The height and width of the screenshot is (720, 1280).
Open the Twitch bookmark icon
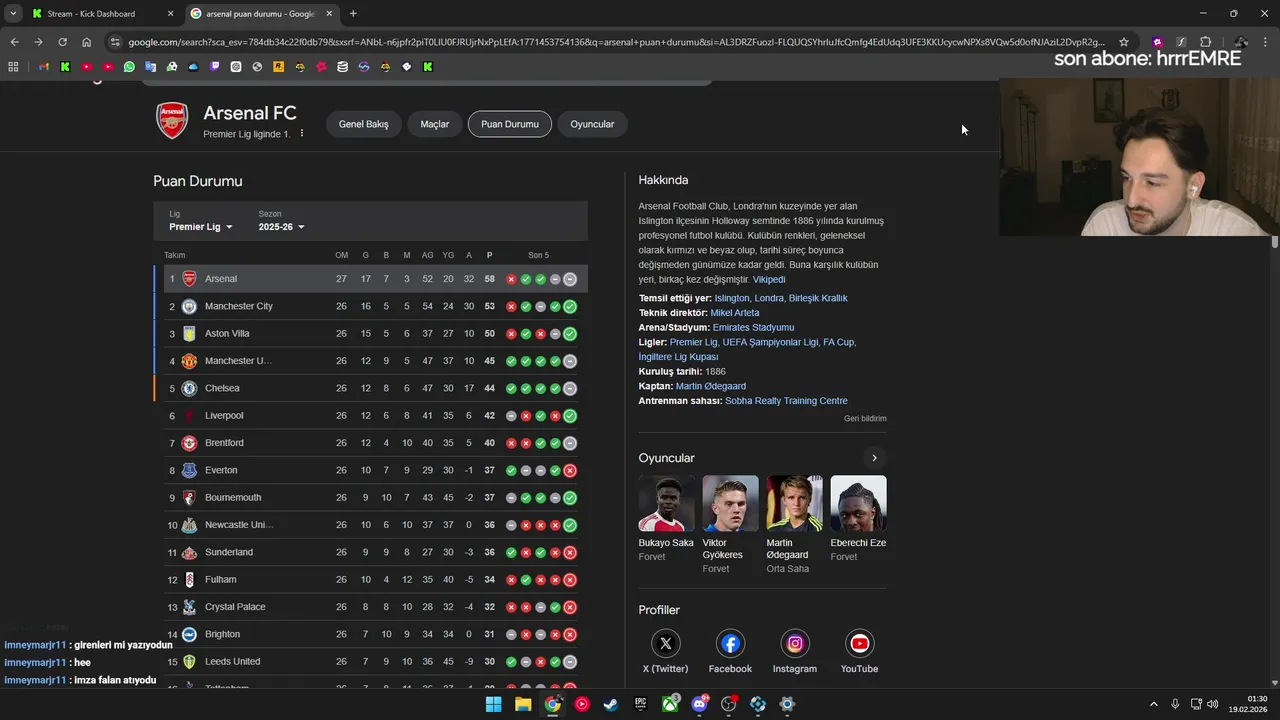click(214, 67)
